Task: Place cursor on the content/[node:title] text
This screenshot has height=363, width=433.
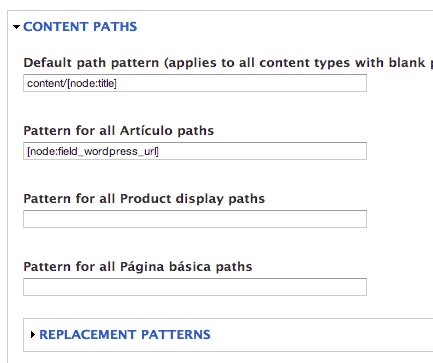Action: coord(72,83)
